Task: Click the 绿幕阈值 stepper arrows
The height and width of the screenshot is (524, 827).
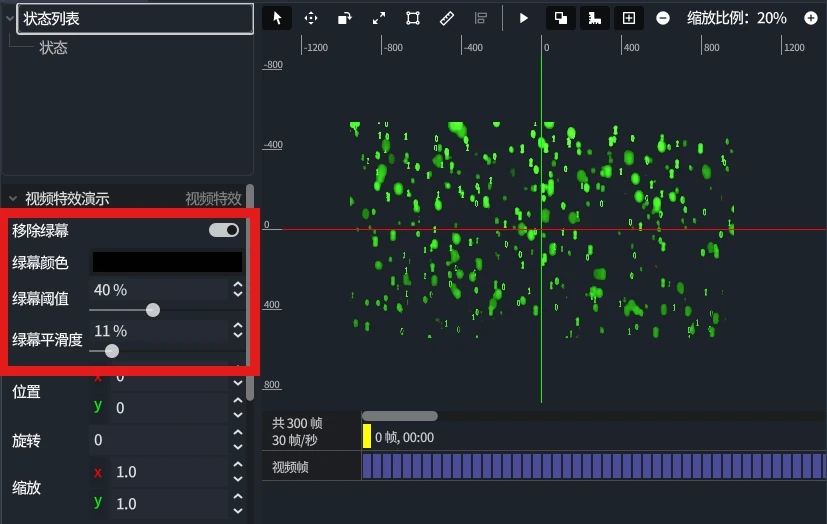Action: [x=237, y=290]
